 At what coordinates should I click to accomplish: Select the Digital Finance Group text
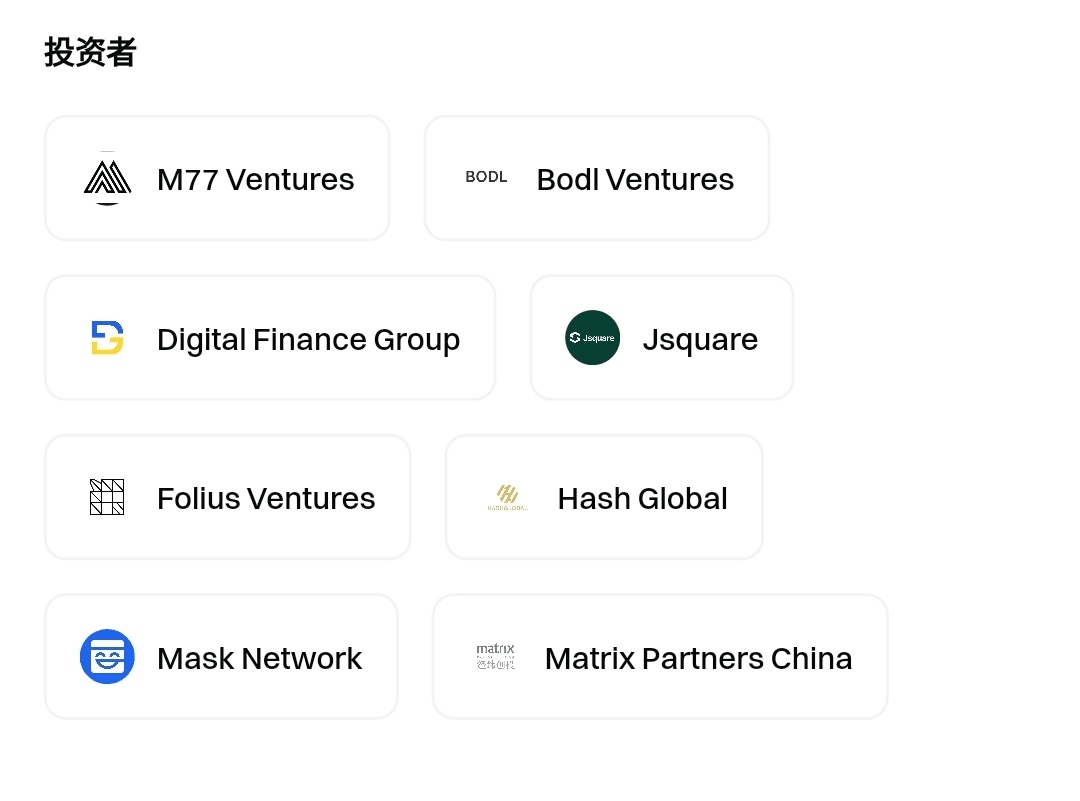click(x=309, y=340)
